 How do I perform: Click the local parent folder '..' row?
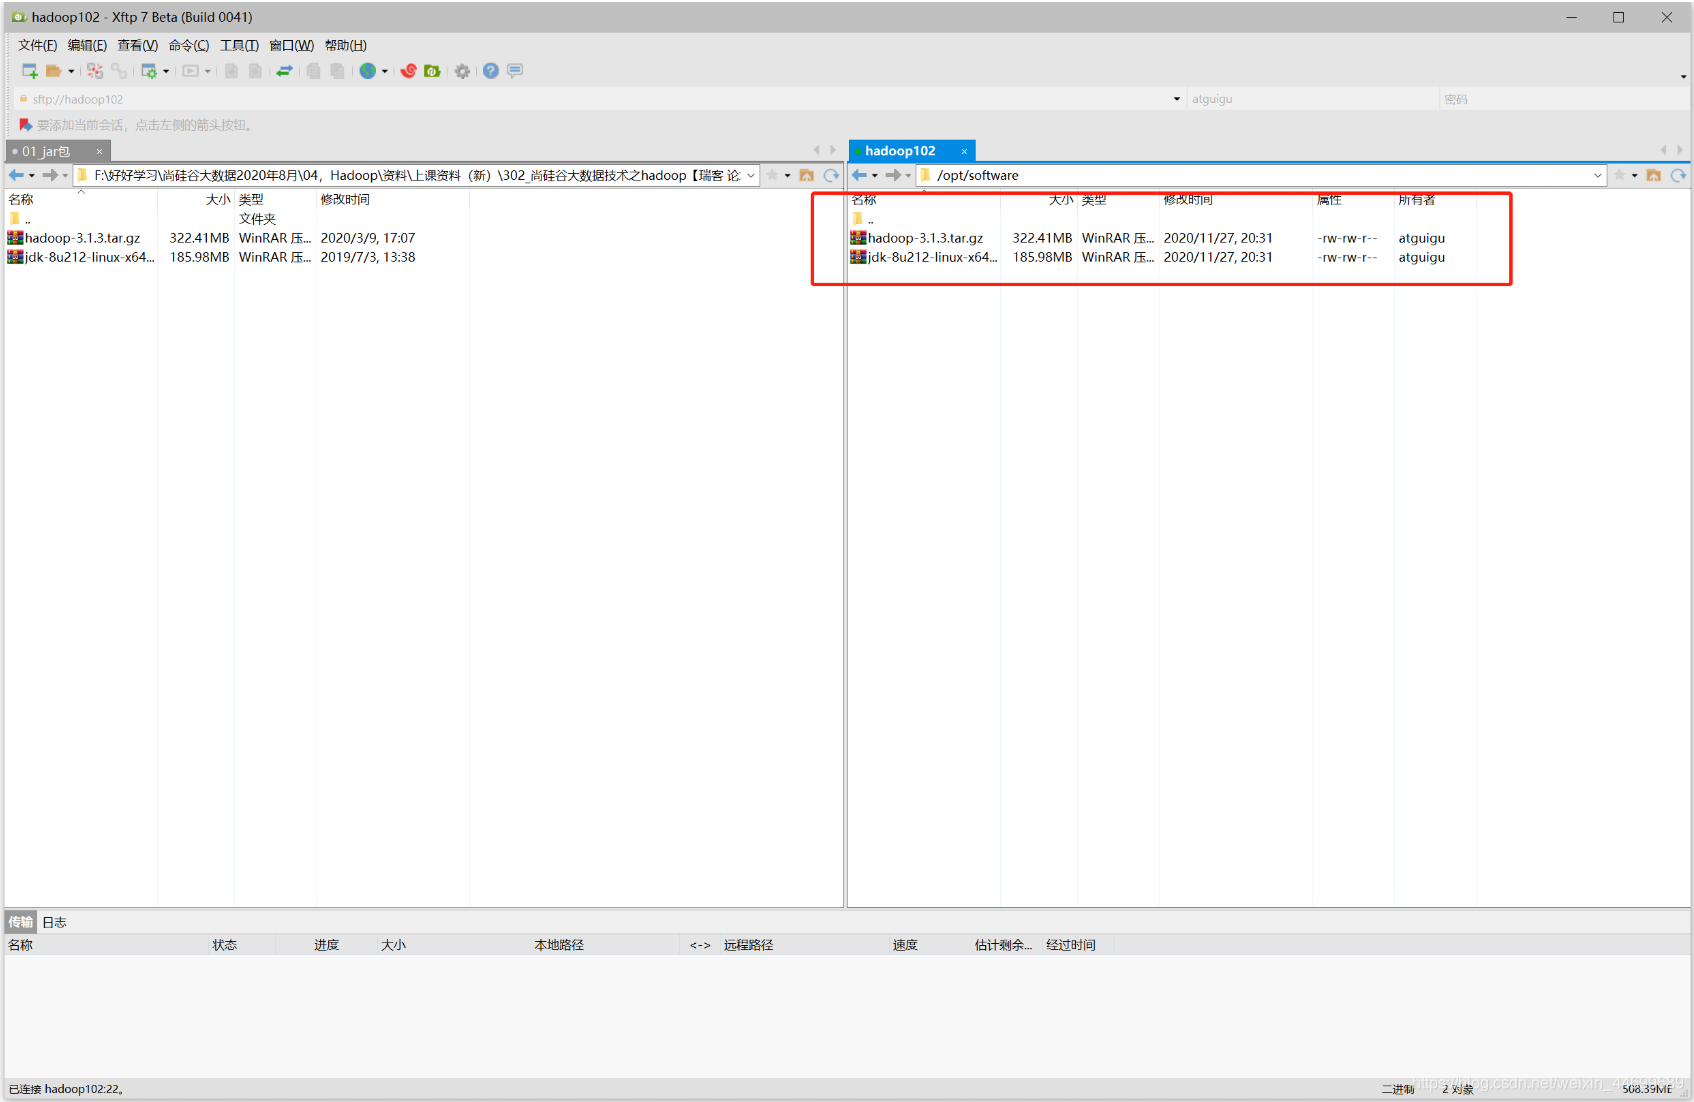coord(20,219)
